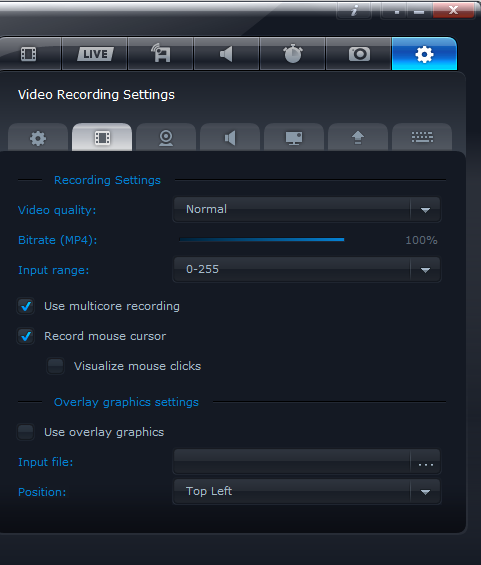Enable Use overlay graphics checkbox

[x=26, y=432]
